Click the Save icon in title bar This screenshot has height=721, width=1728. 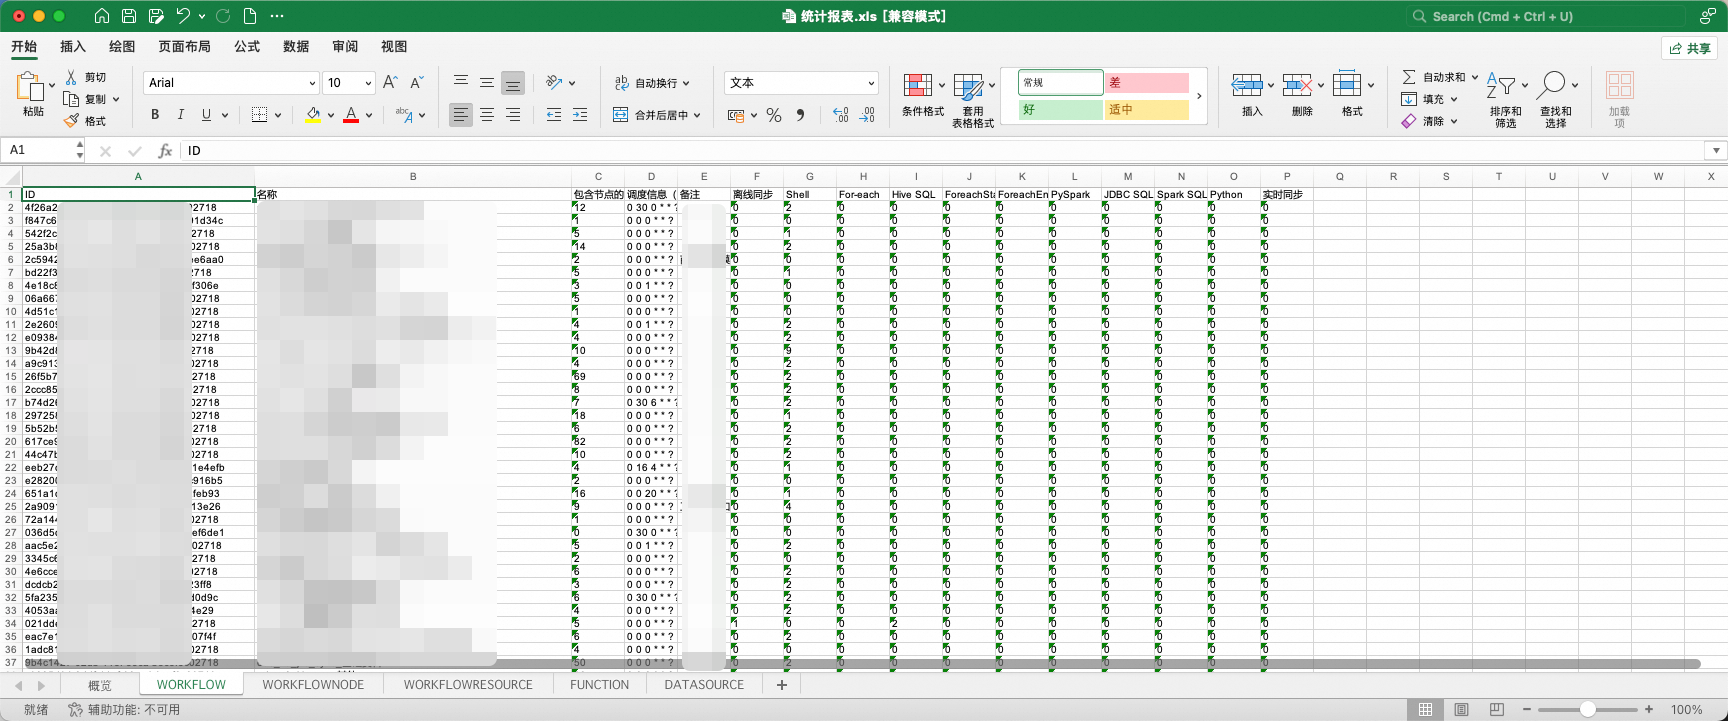(x=129, y=16)
